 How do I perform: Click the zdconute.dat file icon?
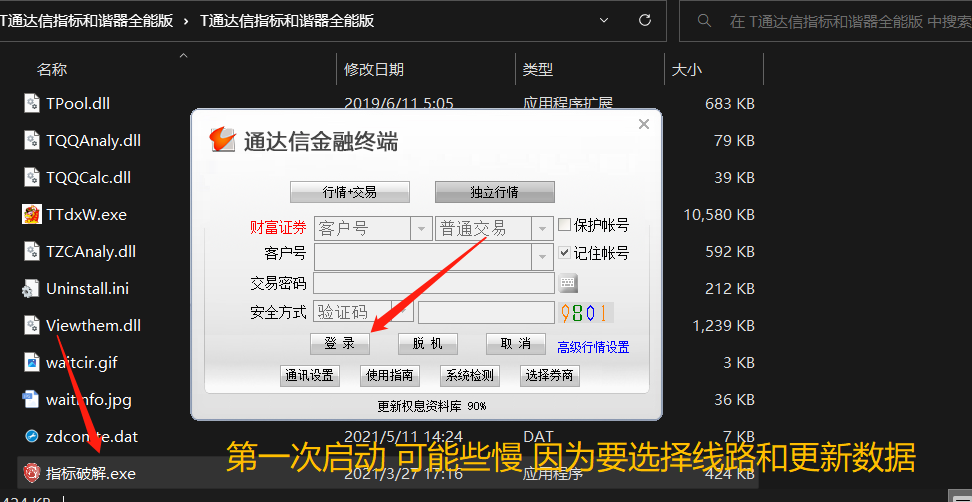coord(32,437)
